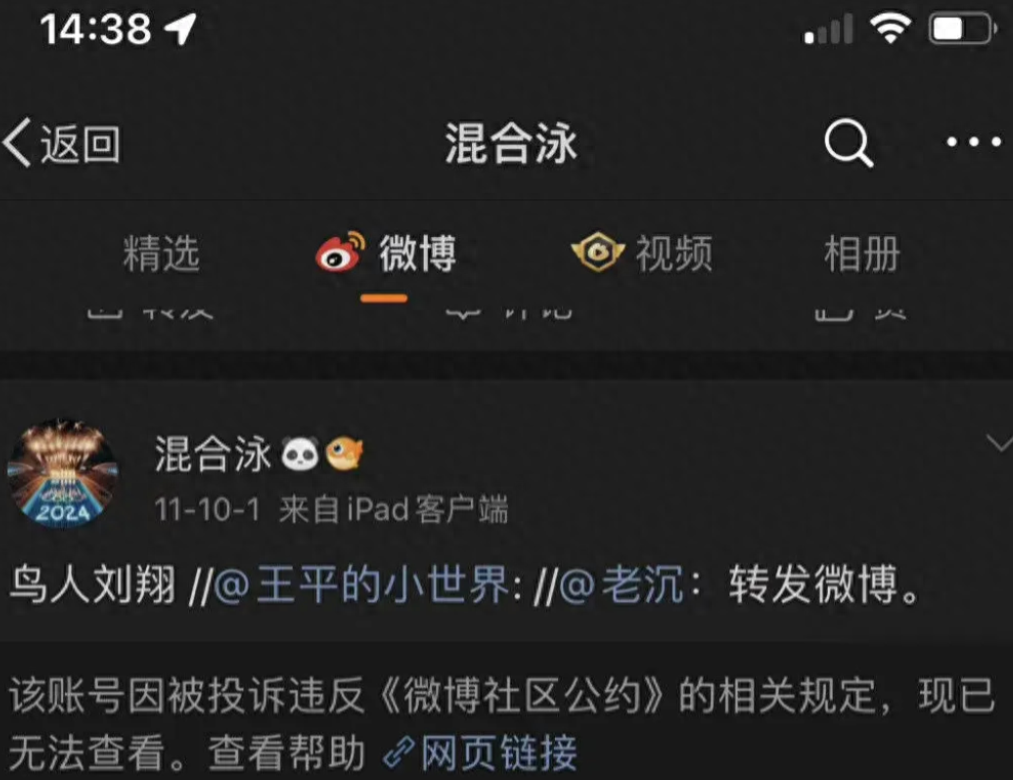Open the @王平的小世界 mention
This screenshot has height=780, width=1013.
tap(362, 584)
